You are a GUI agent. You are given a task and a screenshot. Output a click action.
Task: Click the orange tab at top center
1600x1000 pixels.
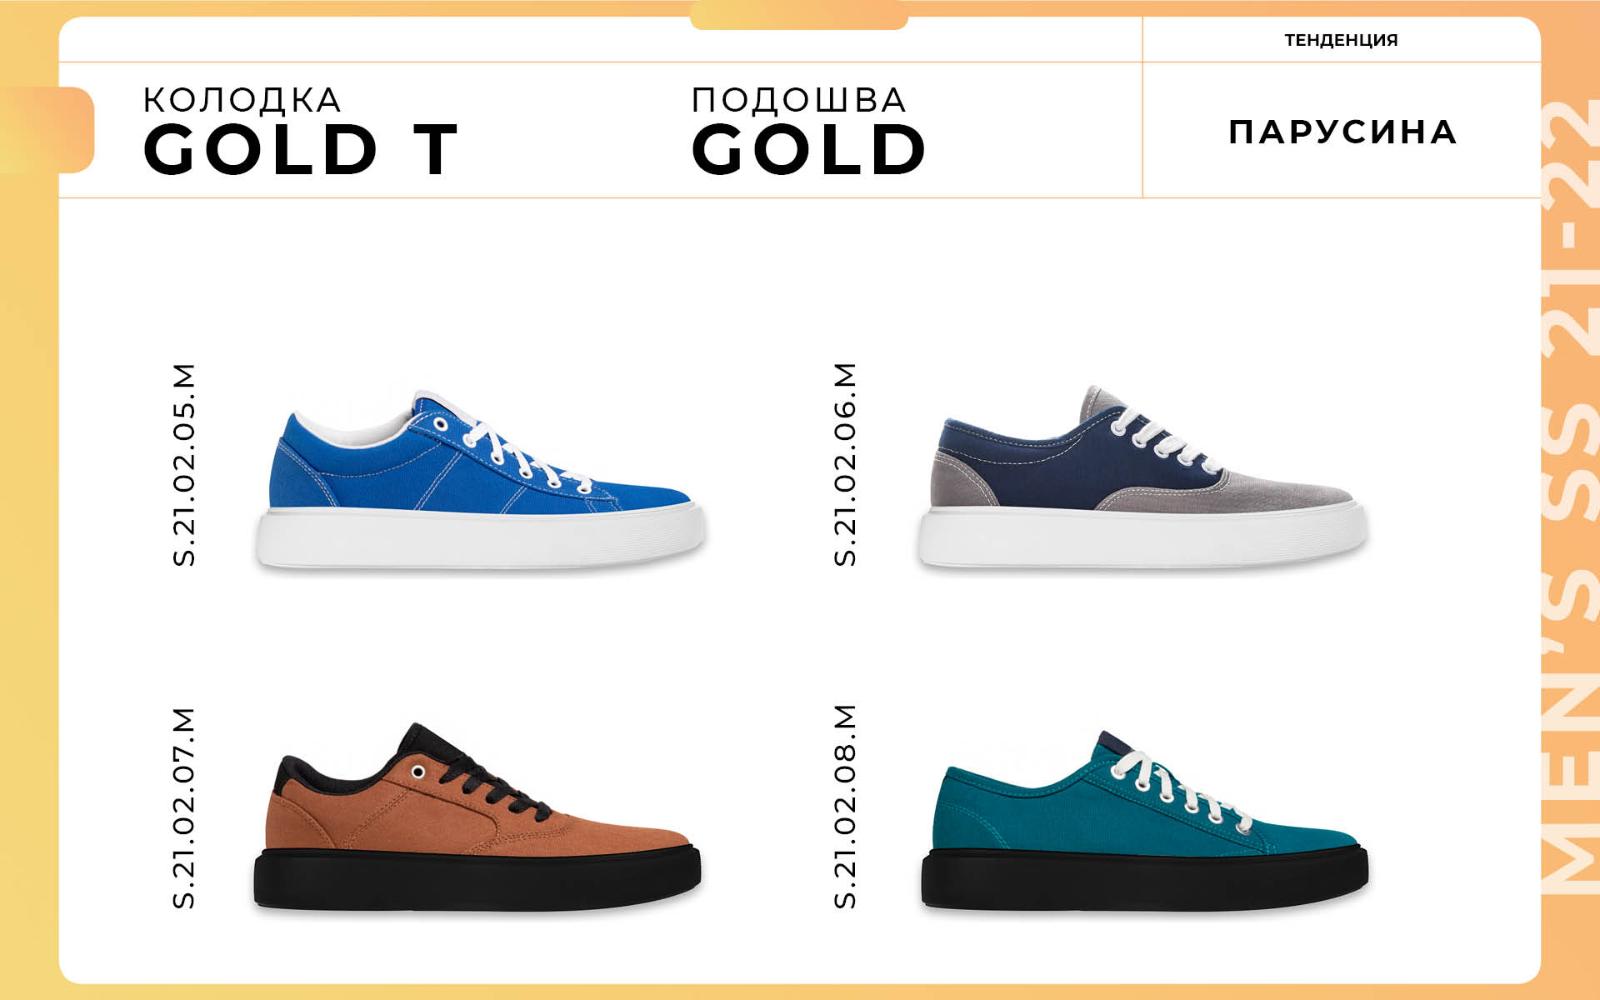[799, 15]
